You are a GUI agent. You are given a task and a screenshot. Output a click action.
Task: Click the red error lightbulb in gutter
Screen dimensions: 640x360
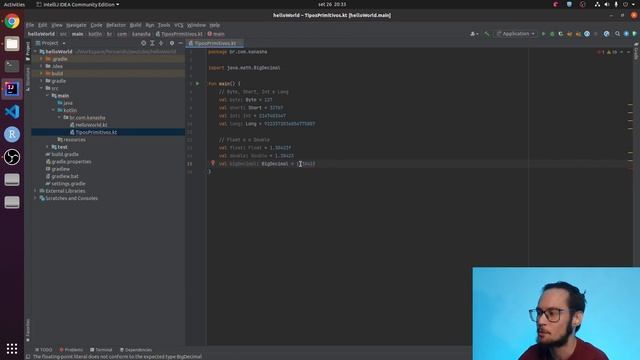[x=213, y=163]
